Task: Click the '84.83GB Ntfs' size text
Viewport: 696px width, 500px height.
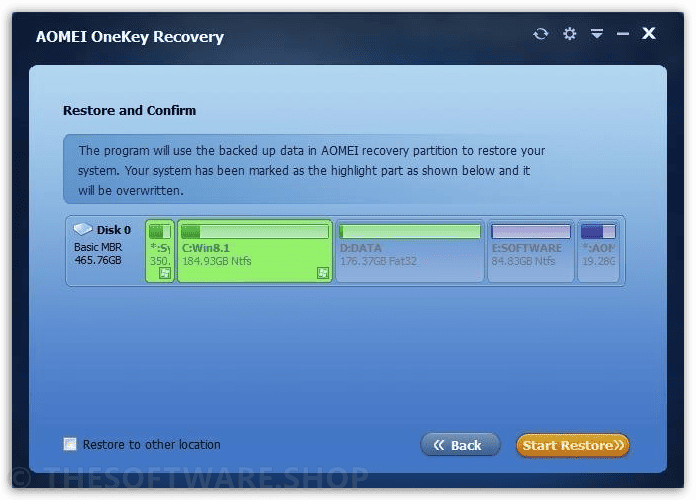Action: [x=523, y=261]
